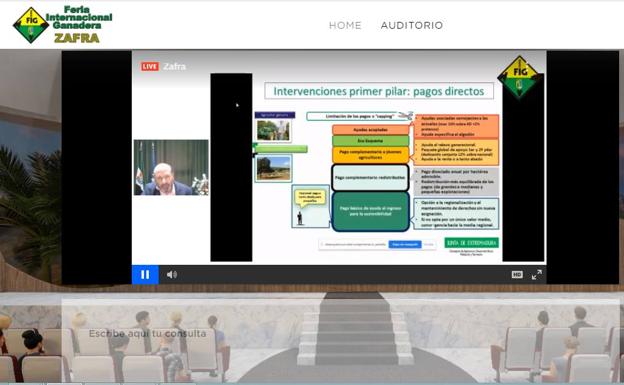
Task: Click the red LIVE badge
Action: tap(150, 66)
